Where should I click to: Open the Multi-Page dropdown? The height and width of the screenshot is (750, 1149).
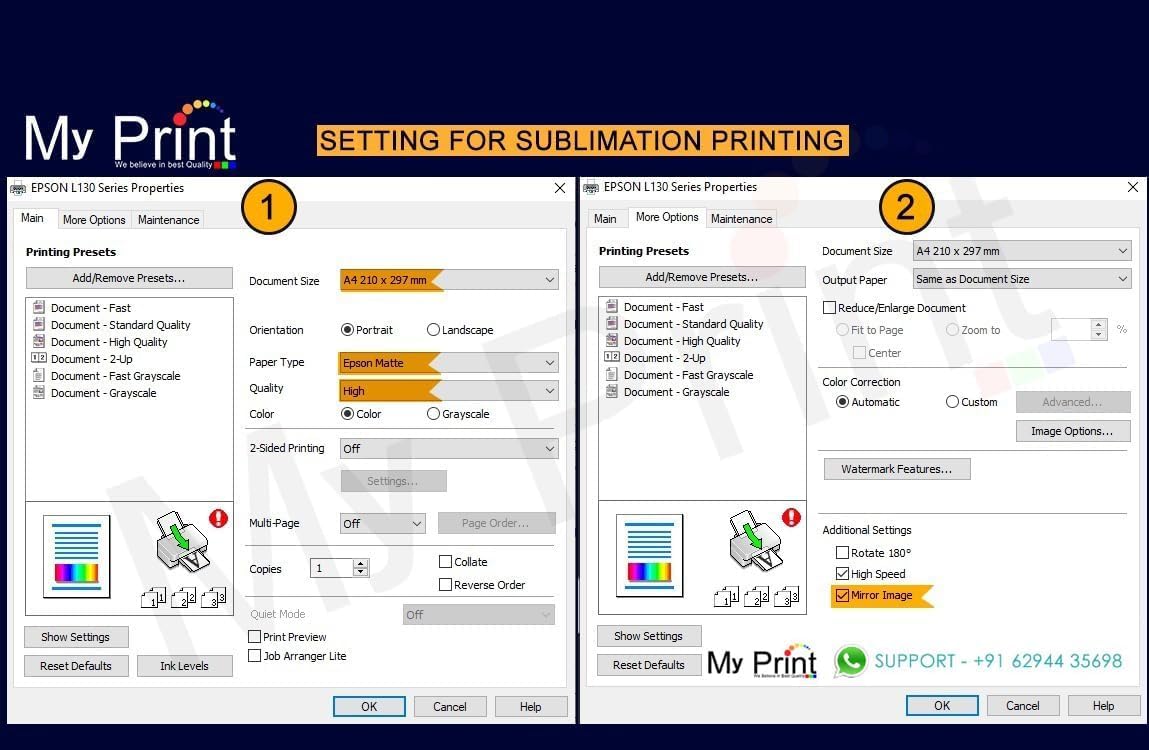[x=383, y=523]
